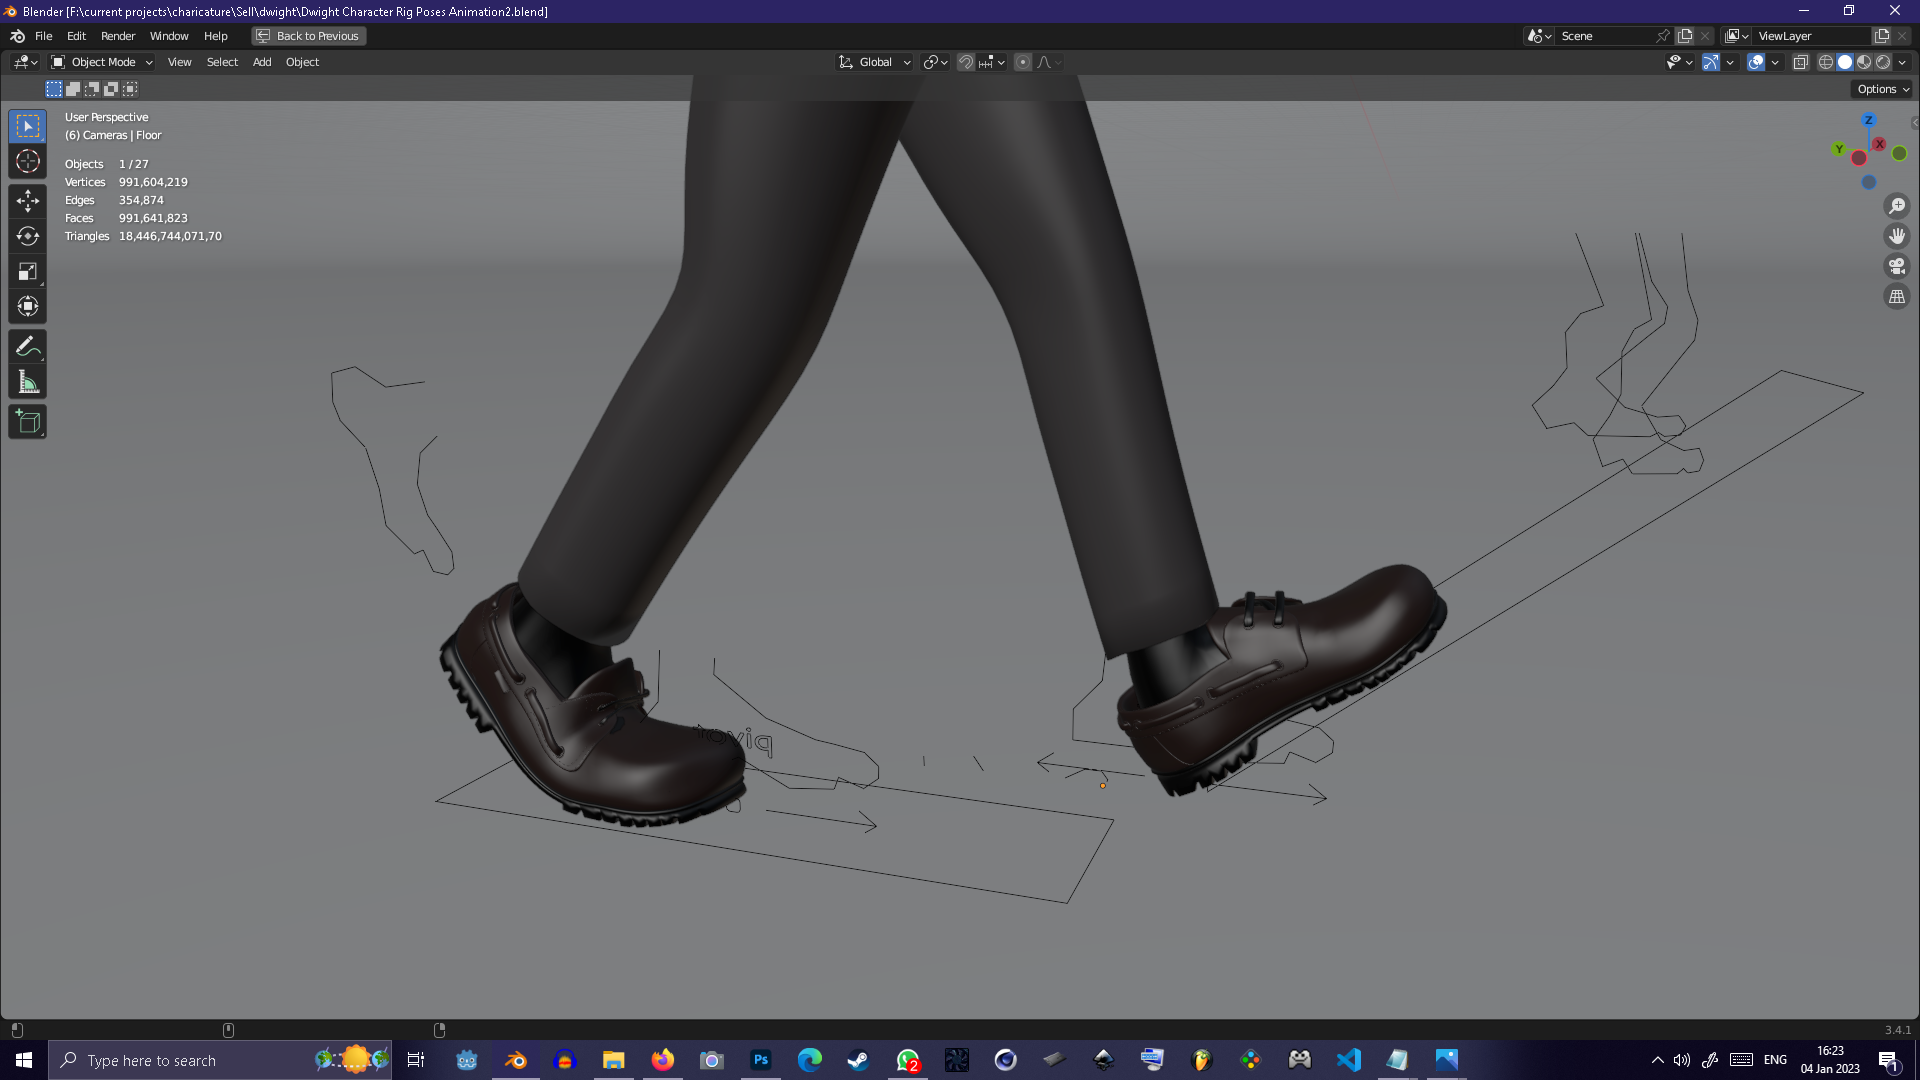Switch to Material Preview shading
Image resolution: width=1920 pixels, height=1080 pixels.
pos(1864,62)
